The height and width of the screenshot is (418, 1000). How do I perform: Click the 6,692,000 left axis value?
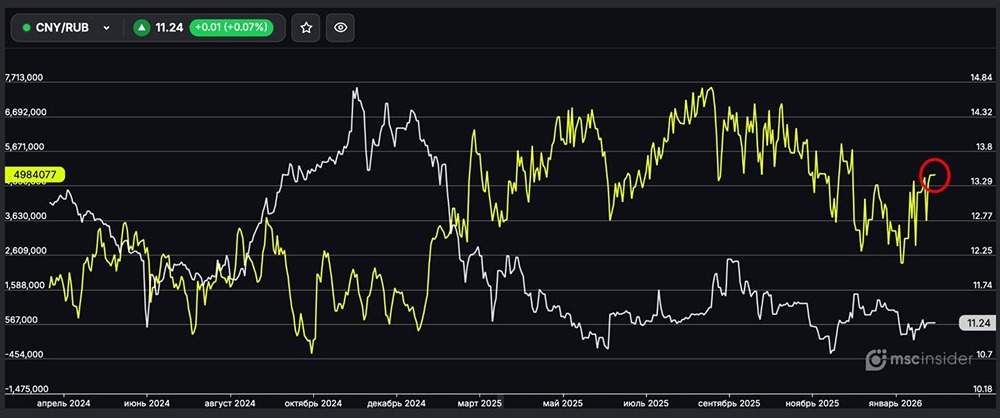pos(24,112)
